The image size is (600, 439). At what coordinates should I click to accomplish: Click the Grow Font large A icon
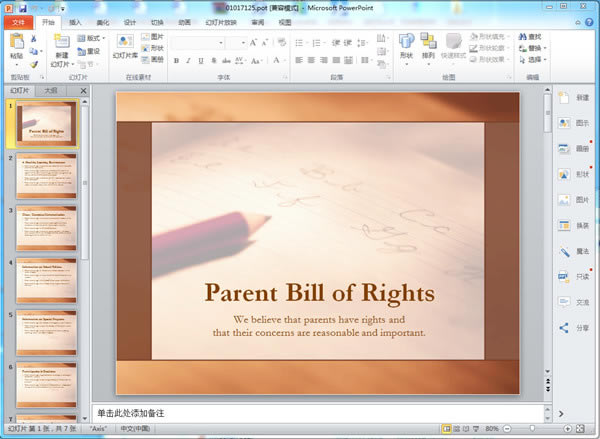click(x=253, y=42)
